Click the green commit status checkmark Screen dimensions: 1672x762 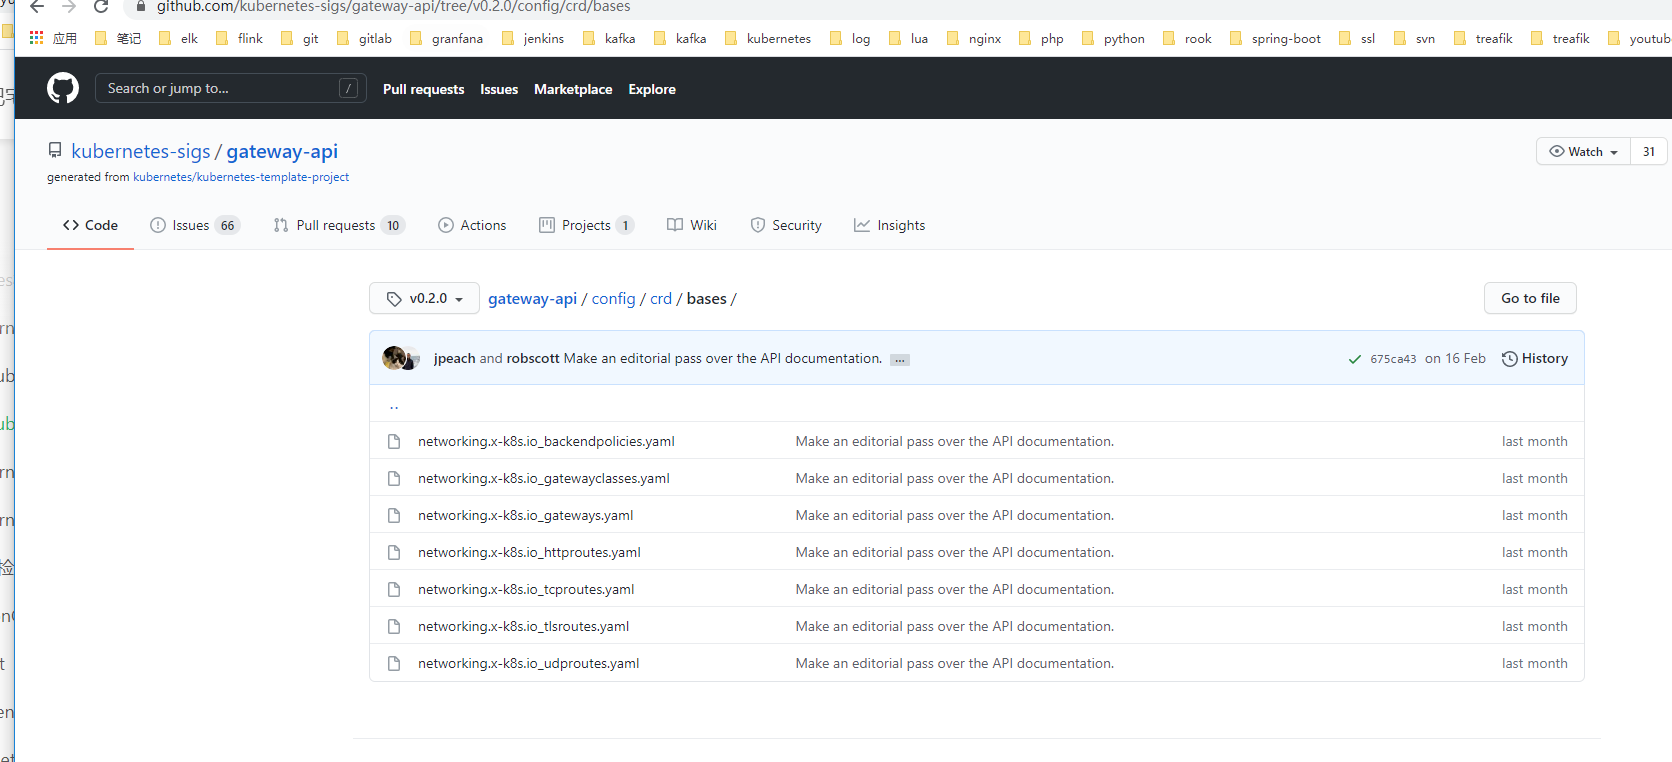[x=1355, y=359]
